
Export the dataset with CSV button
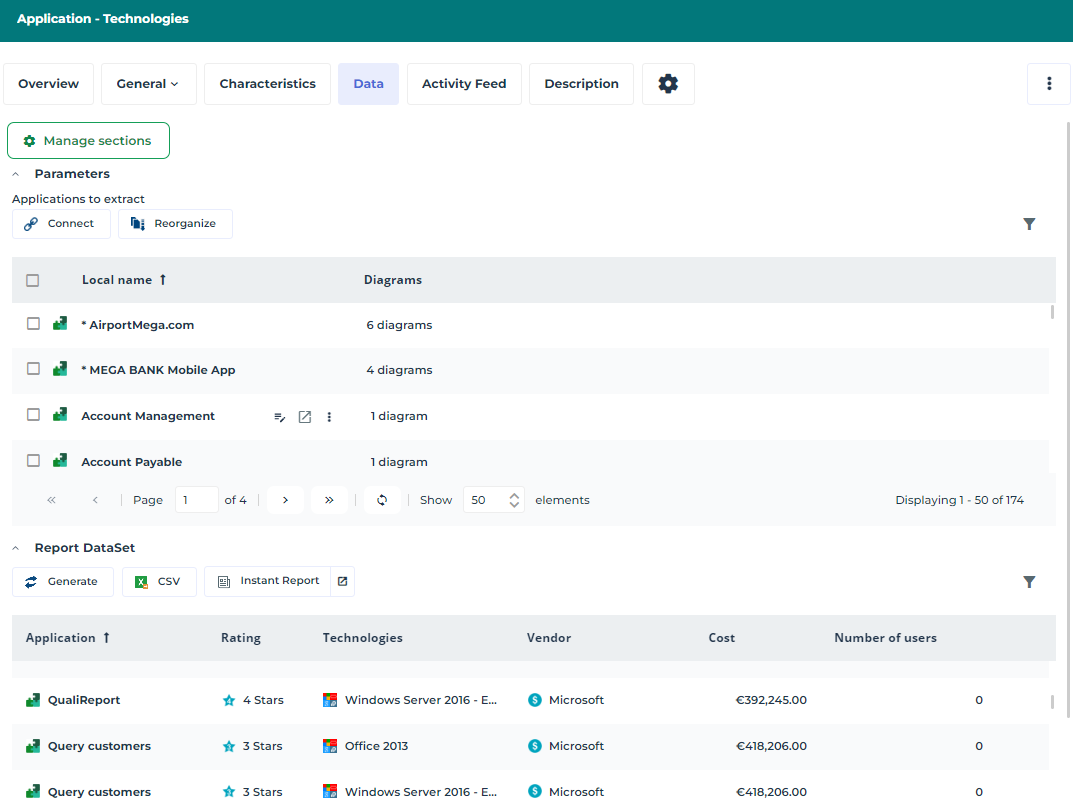click(x=159, y=582)
